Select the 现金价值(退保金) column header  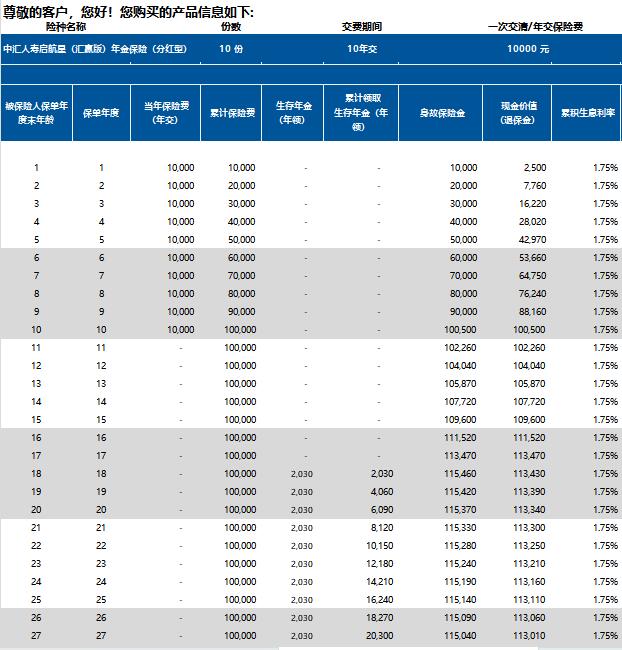pos(517,113)
